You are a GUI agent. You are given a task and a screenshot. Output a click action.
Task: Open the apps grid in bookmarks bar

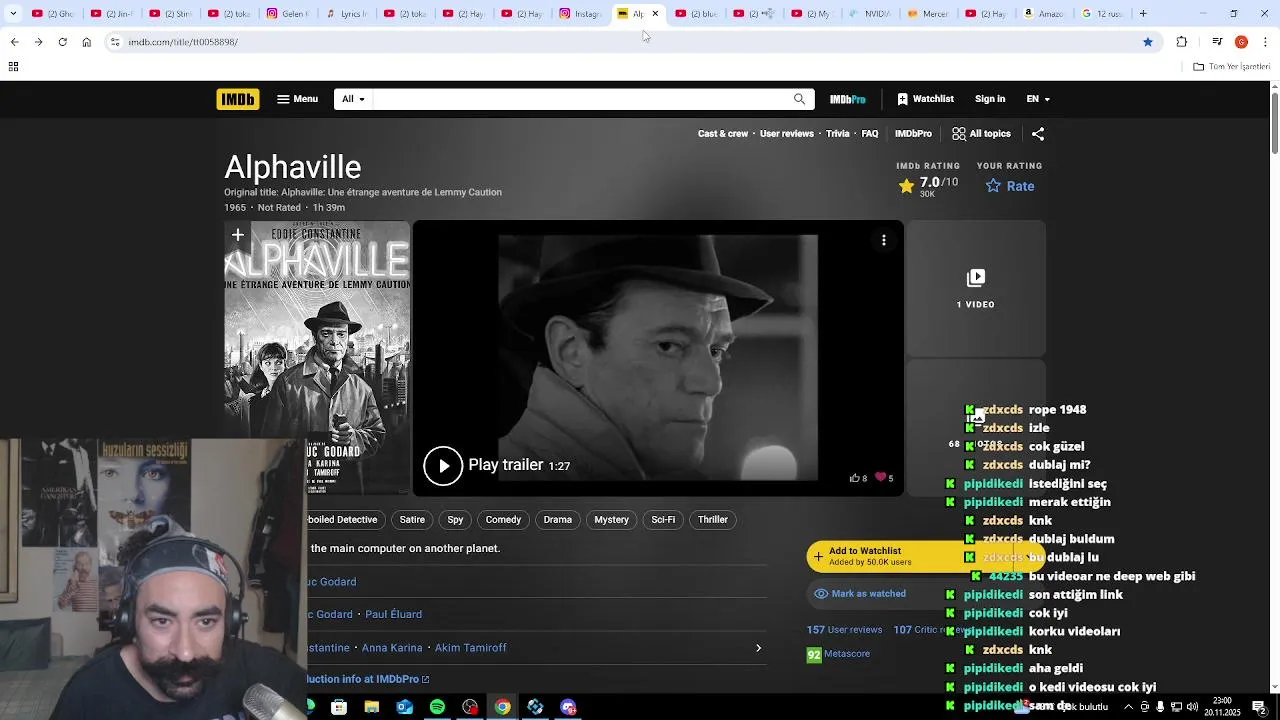tap(13, 67)
